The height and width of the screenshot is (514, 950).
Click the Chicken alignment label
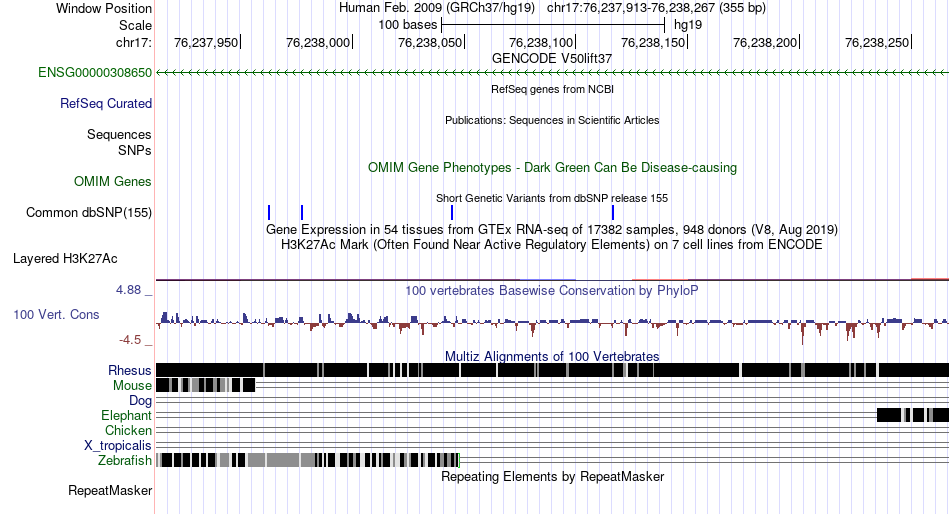pos(128,430)
